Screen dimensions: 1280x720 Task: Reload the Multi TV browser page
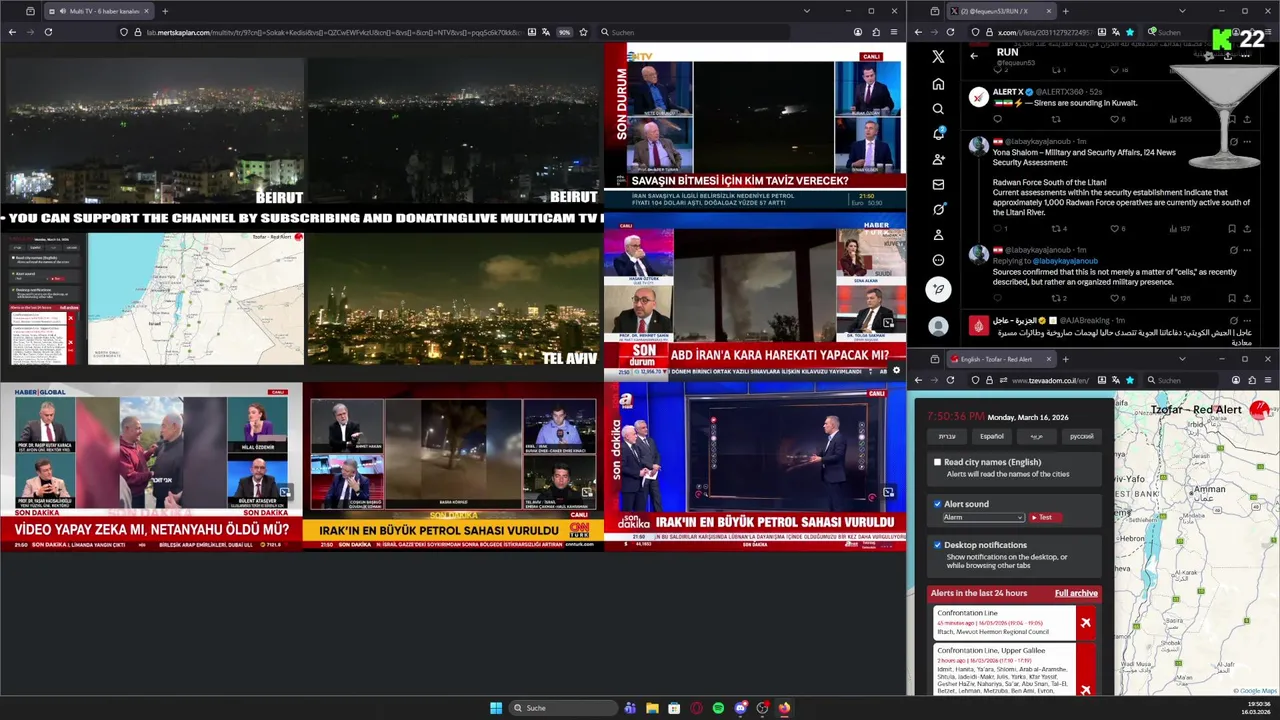click(x=48, y=32)
